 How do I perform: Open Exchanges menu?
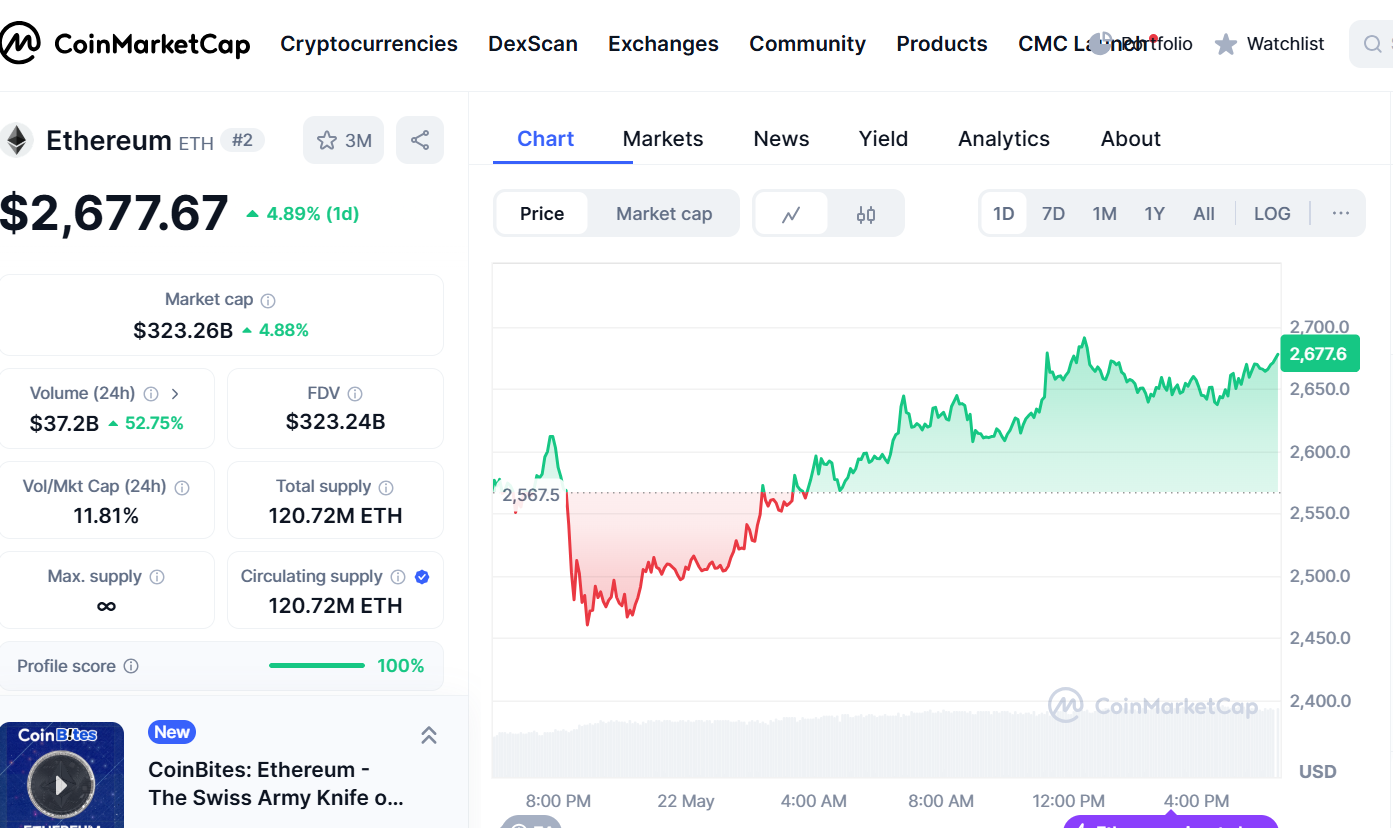pos(663,44)
